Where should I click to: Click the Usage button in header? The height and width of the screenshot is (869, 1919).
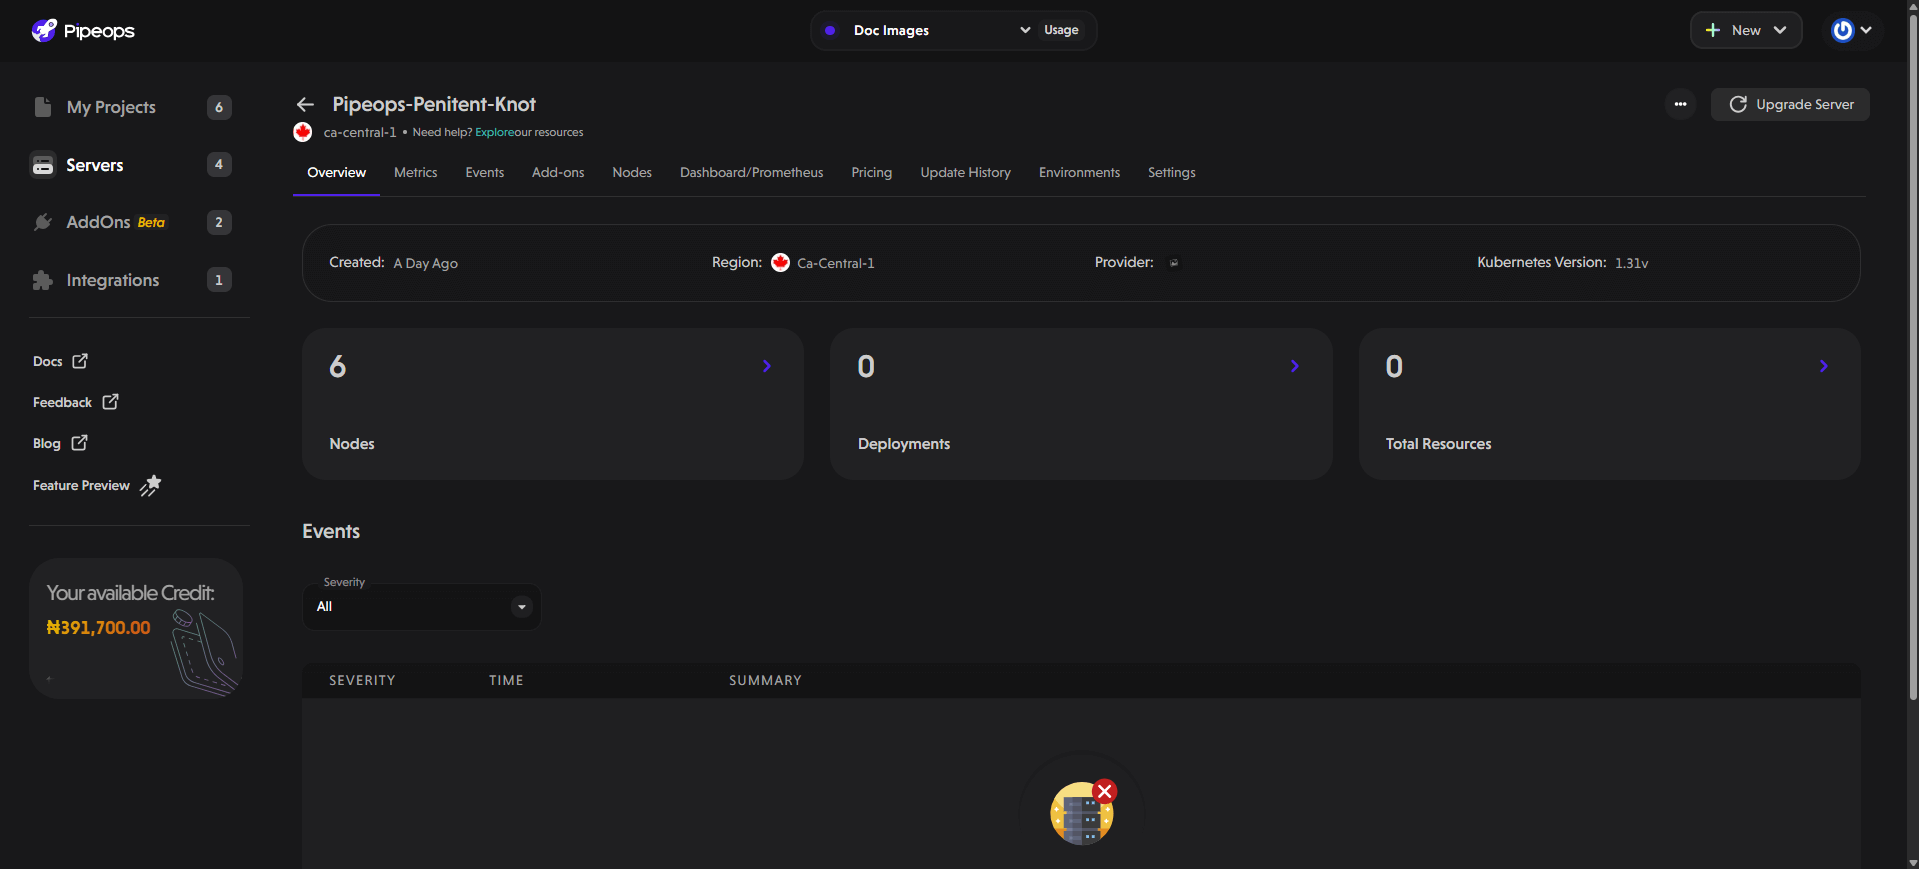[x=1061, y=30]
